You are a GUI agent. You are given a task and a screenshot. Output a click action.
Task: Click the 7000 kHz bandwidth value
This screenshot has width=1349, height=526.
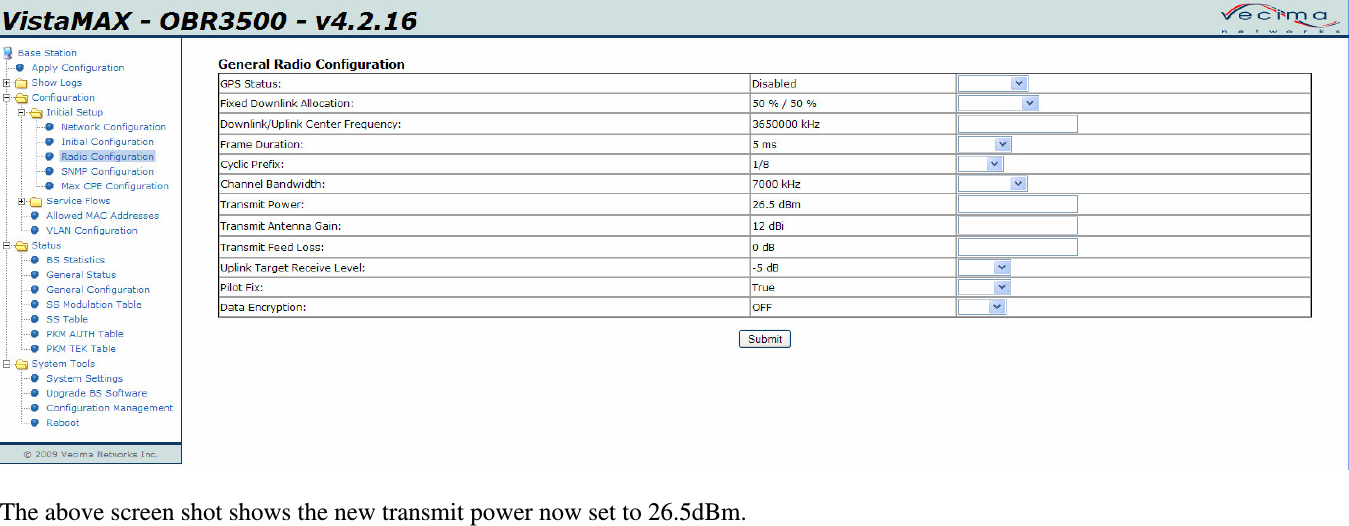(776, 184)
